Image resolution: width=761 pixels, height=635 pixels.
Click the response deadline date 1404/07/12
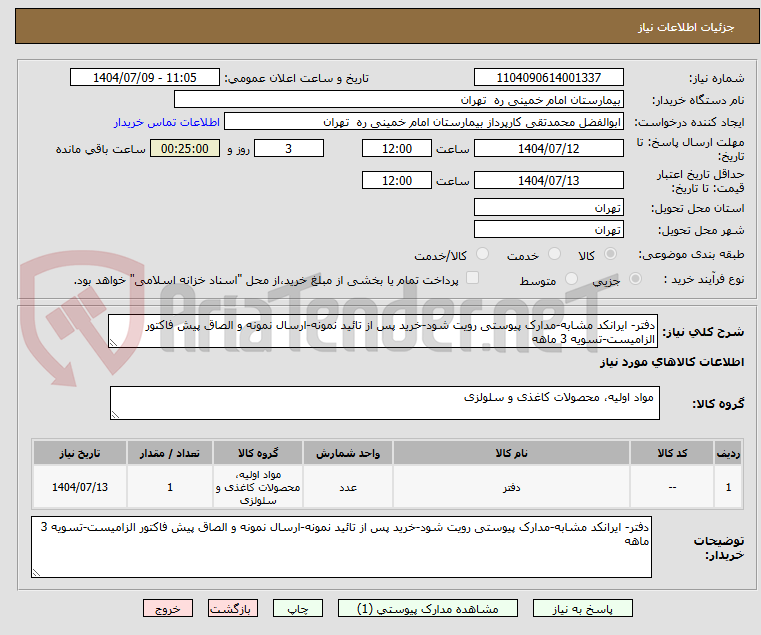(549, 148)
